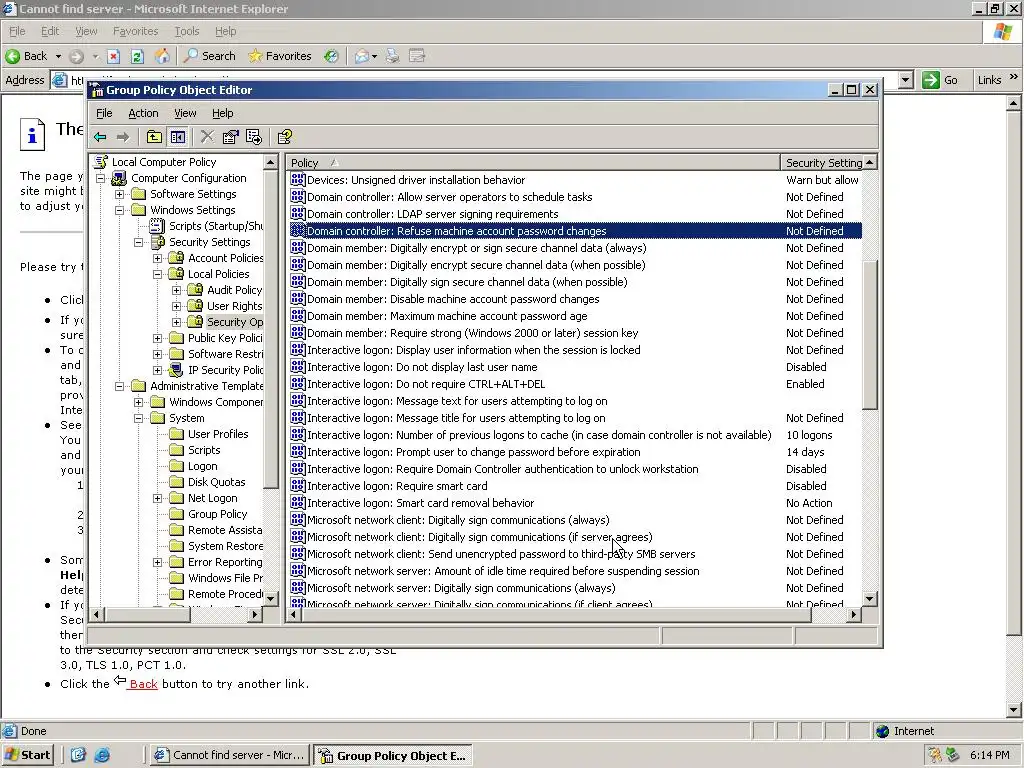Screen dimensions: 1024x768
Task: Click the Mail icon in Internet Explorer toolbar
Action: point(362,56)
